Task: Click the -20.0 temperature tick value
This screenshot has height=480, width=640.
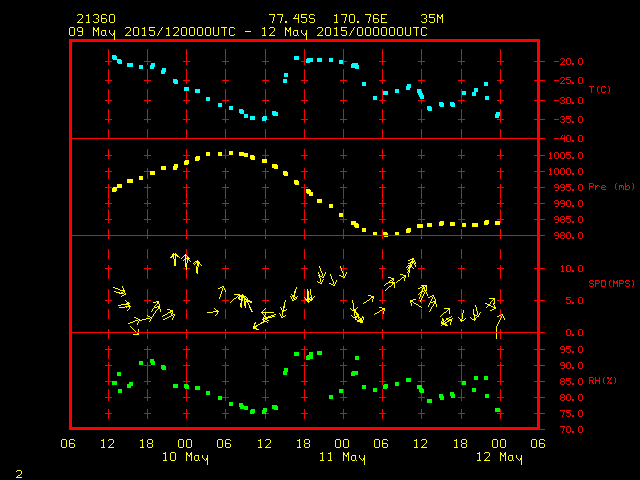Action: [569, 62]
